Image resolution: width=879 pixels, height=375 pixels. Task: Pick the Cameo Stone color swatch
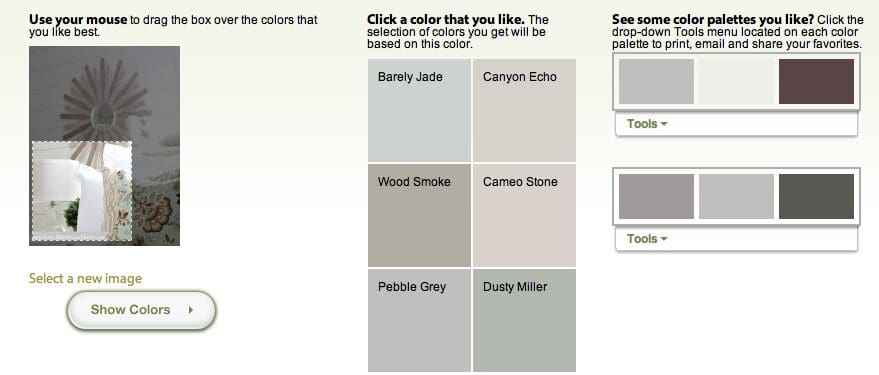click(524, 215)
